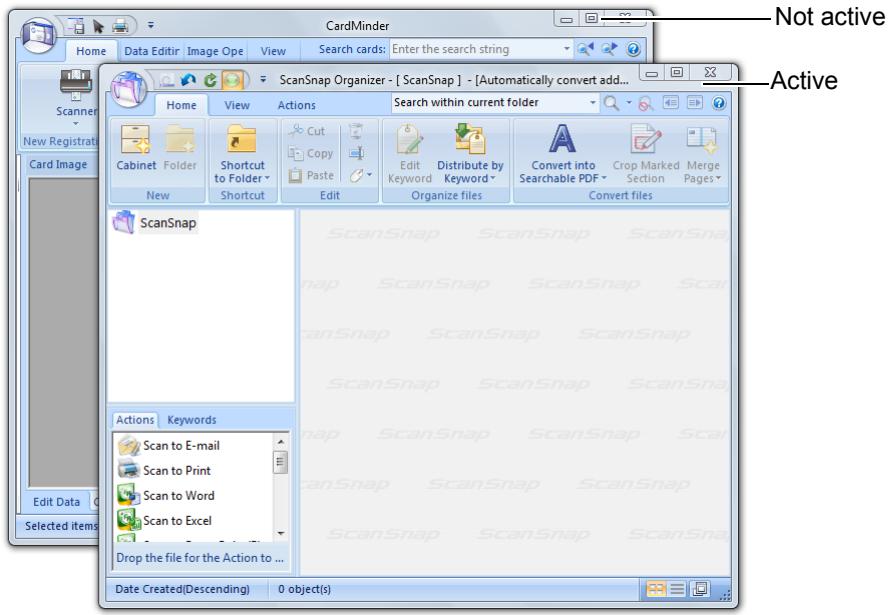The height and width of the screenshot is (615, 890).
Task: Expand Merge Pages dropdown
Action: tap(718, 179)
